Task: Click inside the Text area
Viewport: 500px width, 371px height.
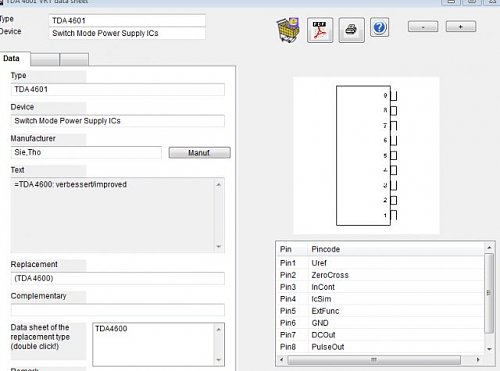Action: tap(113, 215)
